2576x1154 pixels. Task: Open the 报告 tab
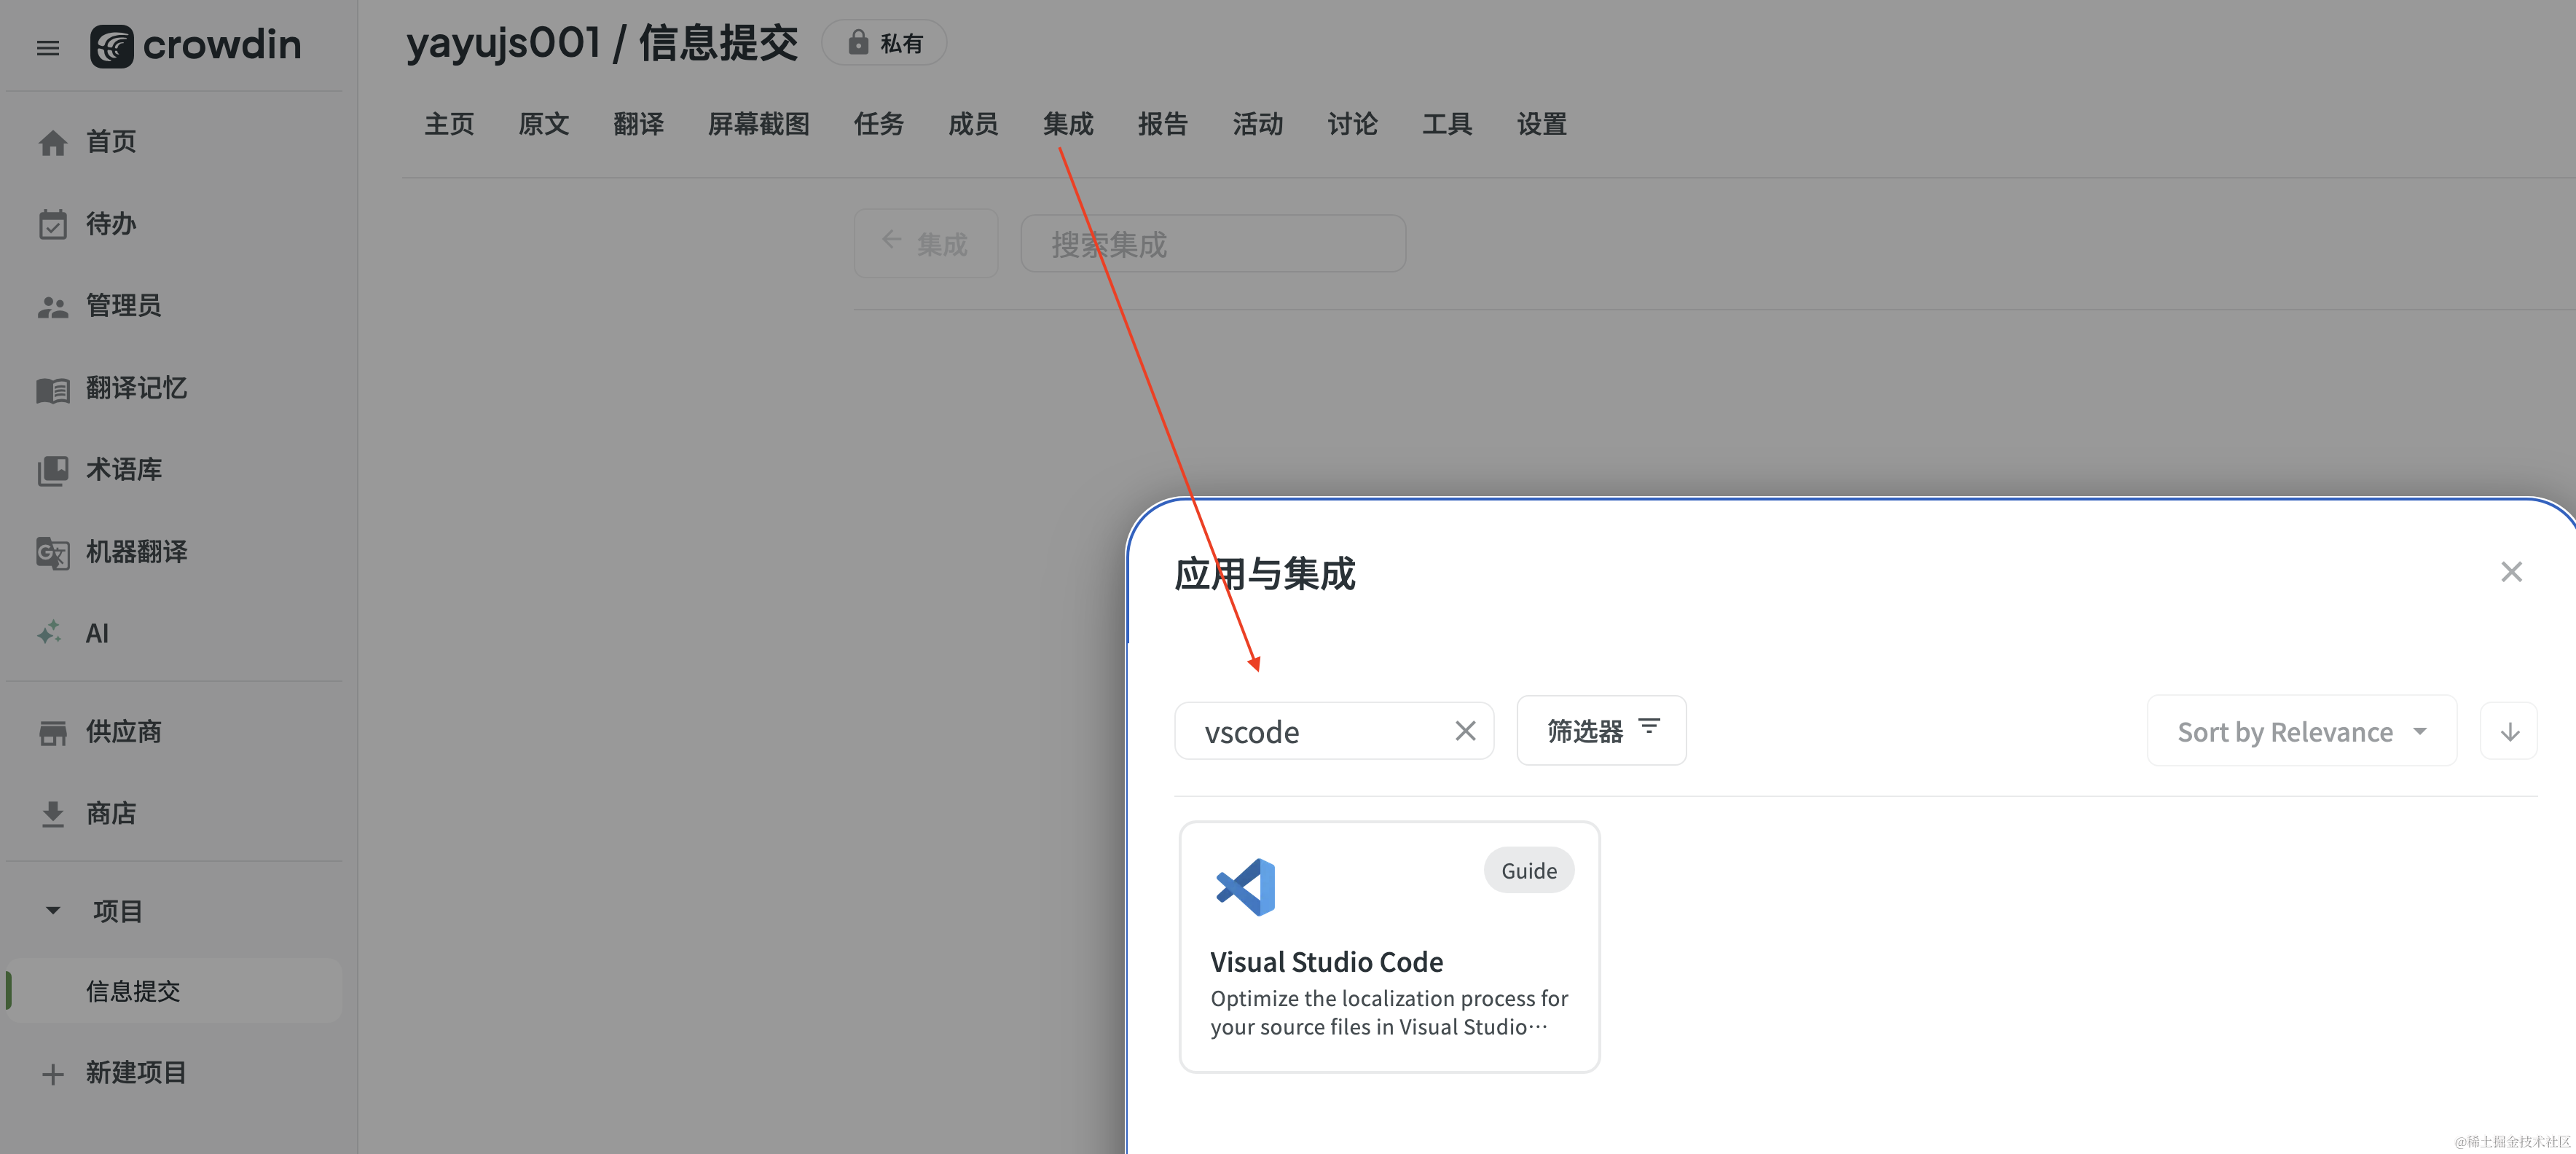pyautogui.click(x=1162, y=124)
